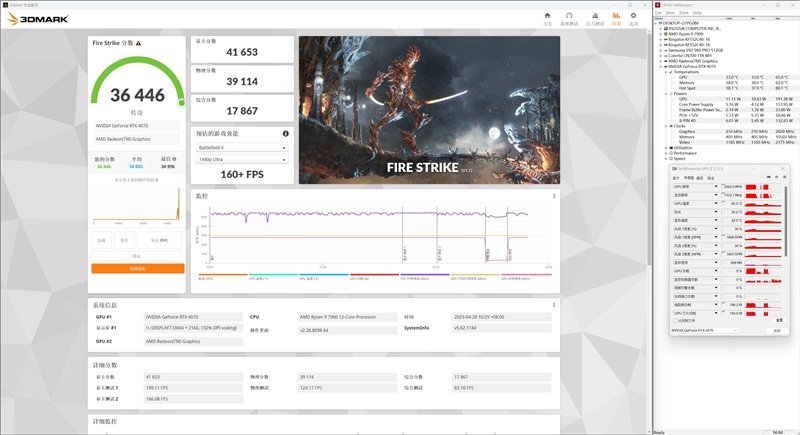The height and width of the screenshot is (435, 800).
Task: Open the system info three-dot menu
Action: click(x=554, y=305)
